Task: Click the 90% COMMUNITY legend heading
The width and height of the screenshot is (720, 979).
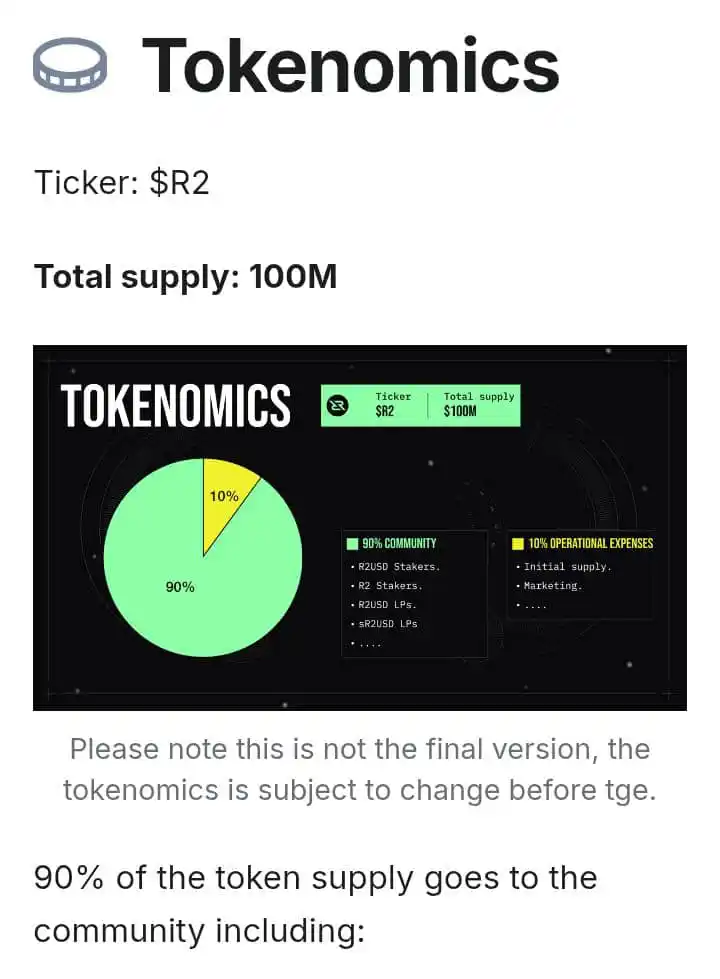Action: [x=399, y=543]
